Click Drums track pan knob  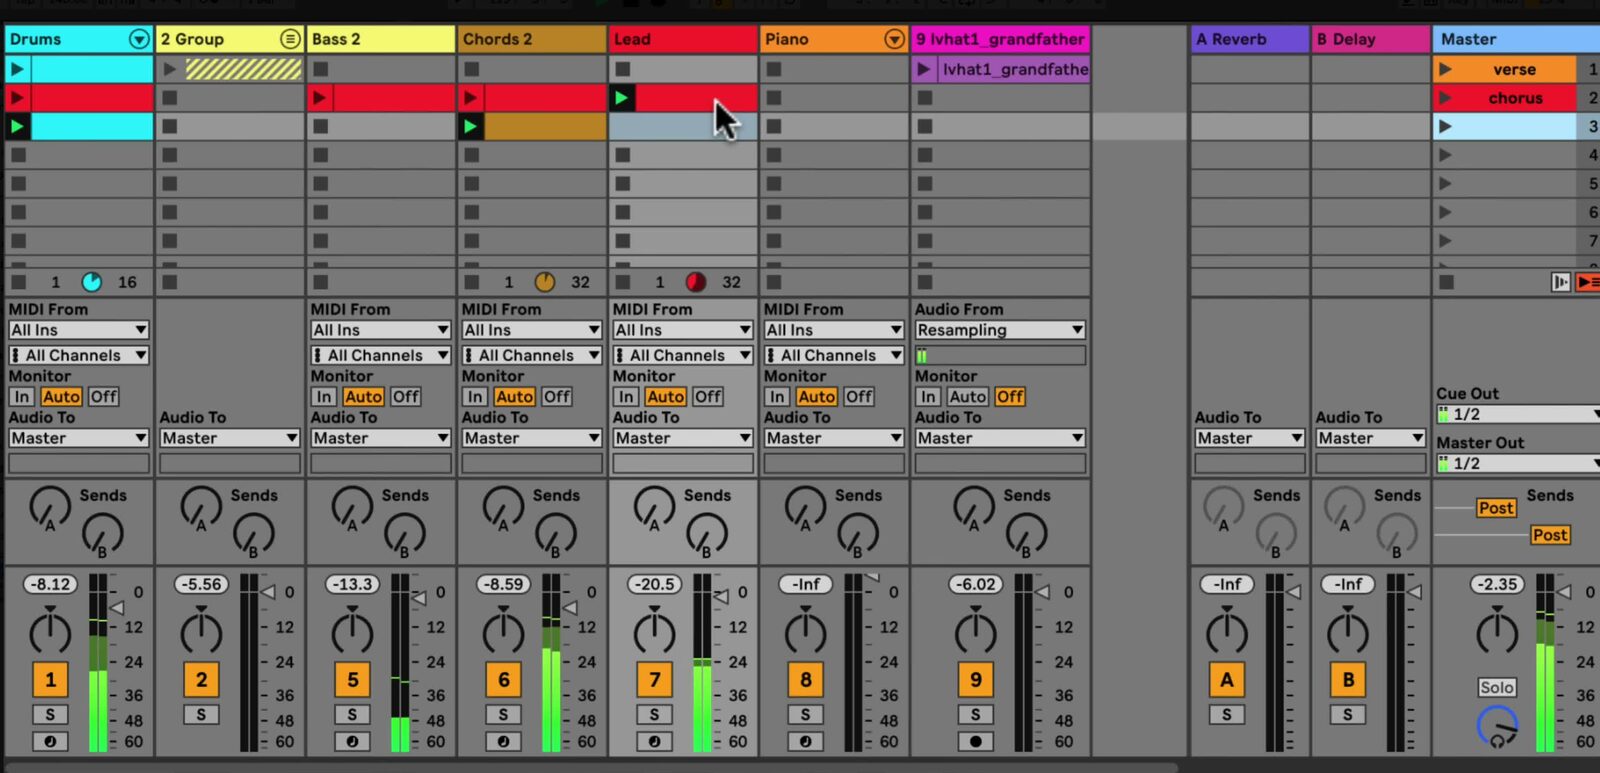(x=50, y=632)
